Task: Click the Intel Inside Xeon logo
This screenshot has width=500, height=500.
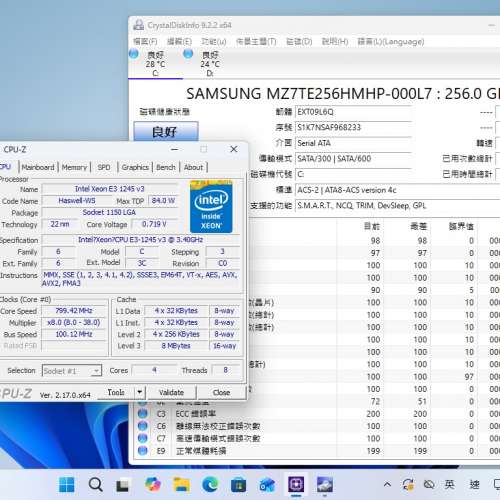Action: (211, 207)
